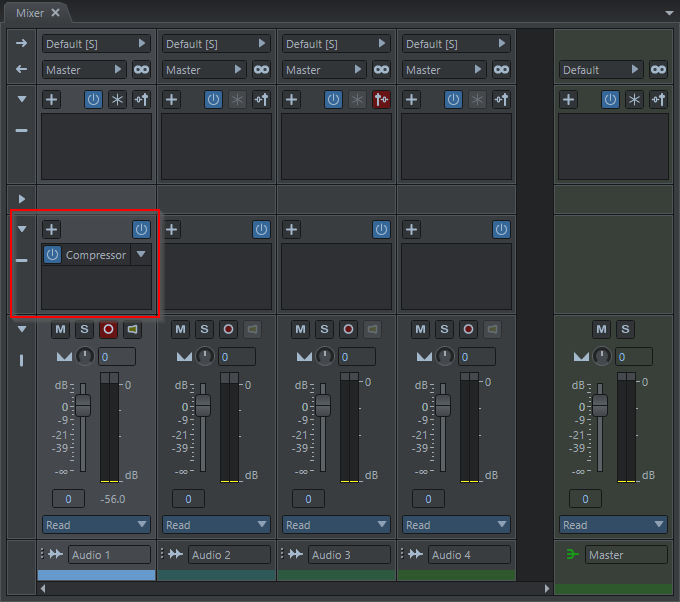Click the asterisk icon on Master channel
680x602 pixels.
pos(634,100)
